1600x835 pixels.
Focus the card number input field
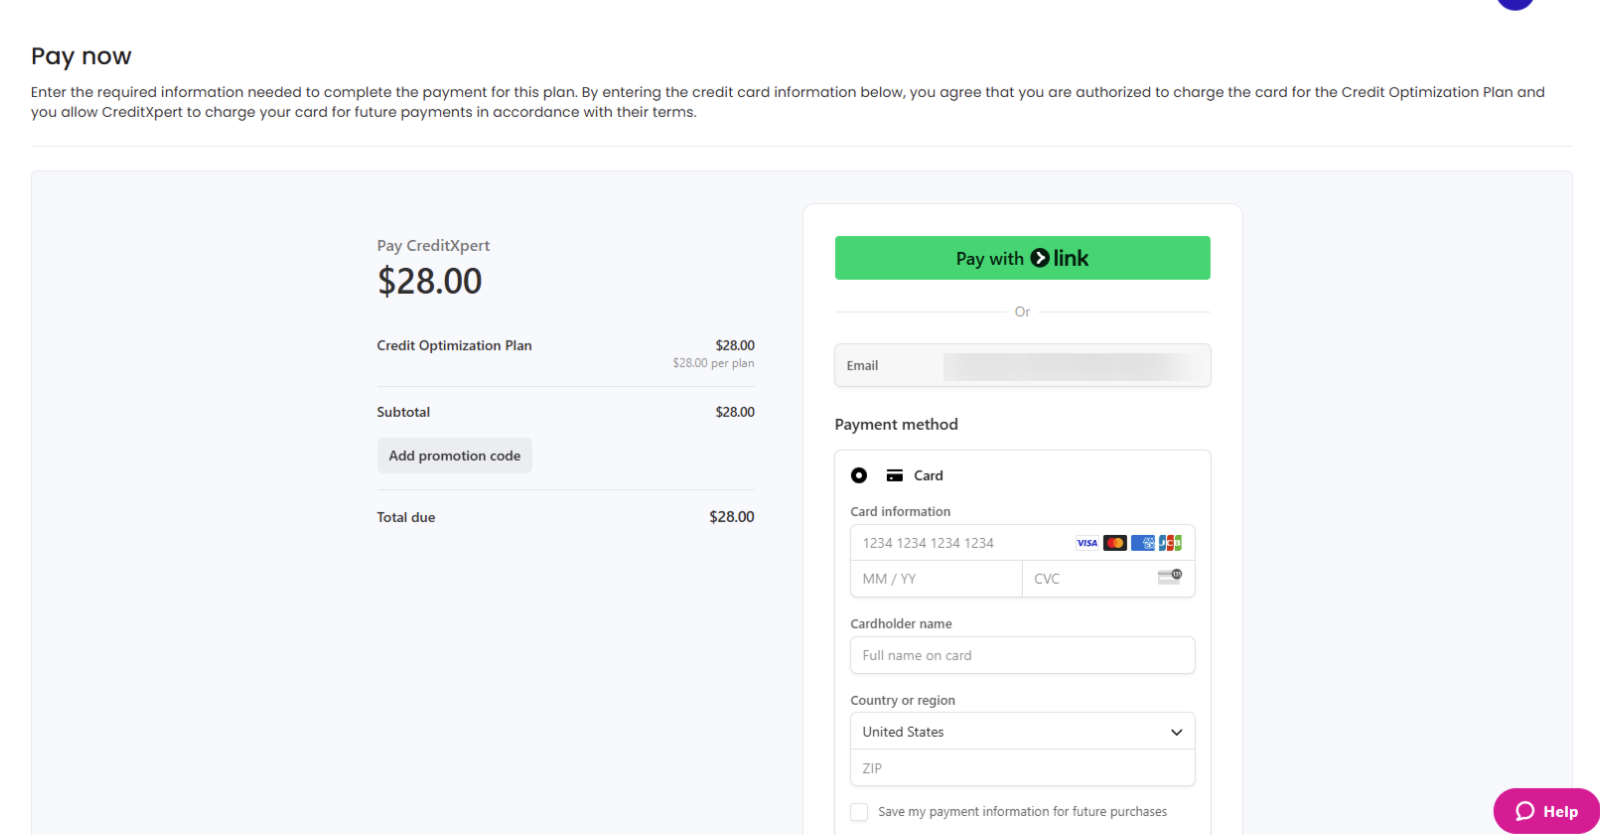[960, 543]
